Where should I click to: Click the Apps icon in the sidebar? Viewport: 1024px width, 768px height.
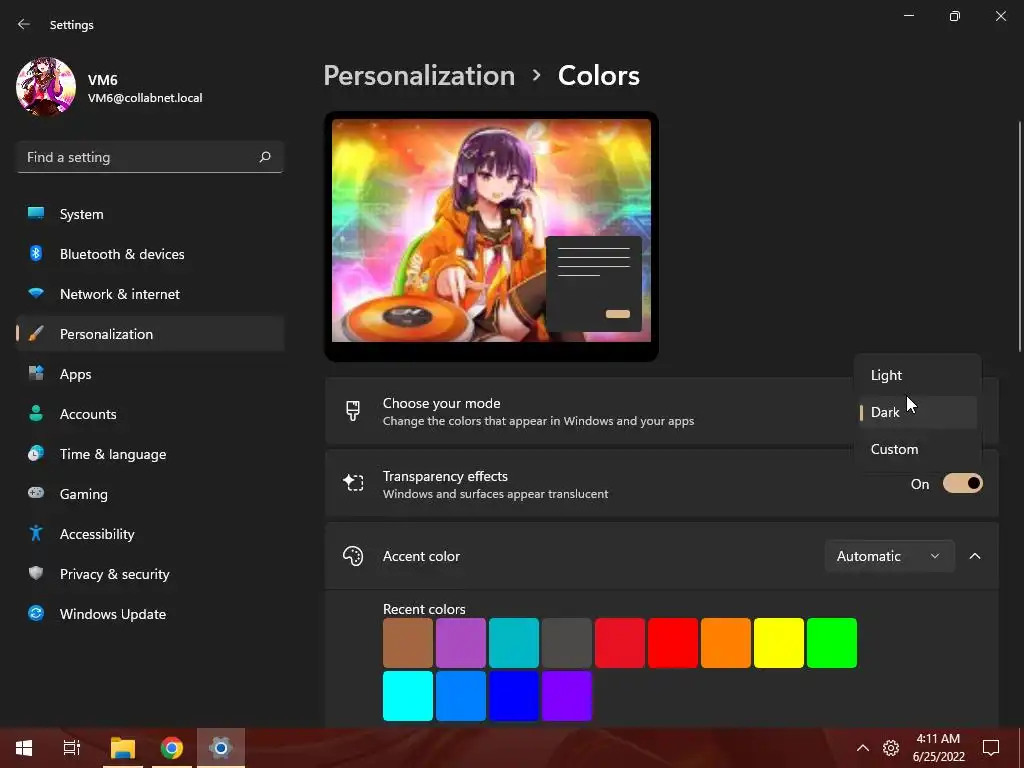point(36,374)
